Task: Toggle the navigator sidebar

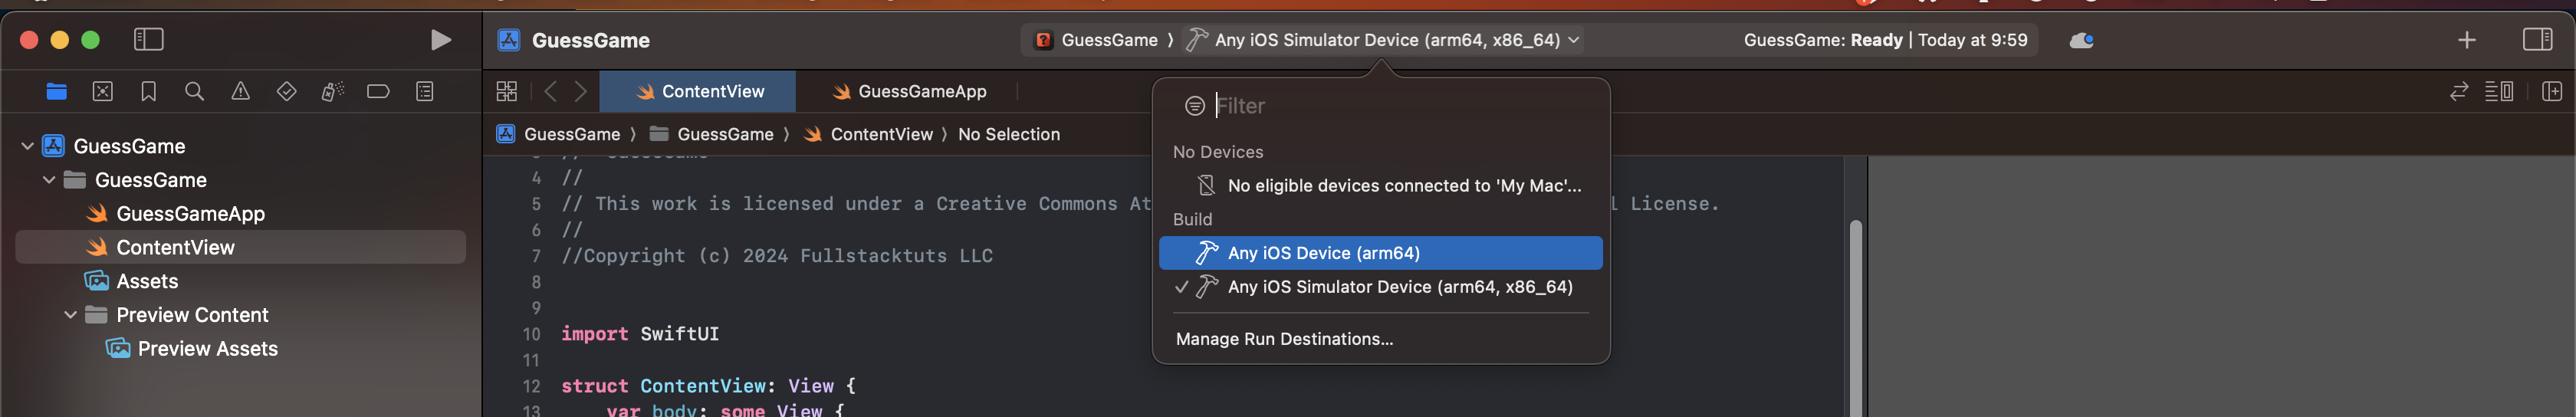Action: click(149, 40)
